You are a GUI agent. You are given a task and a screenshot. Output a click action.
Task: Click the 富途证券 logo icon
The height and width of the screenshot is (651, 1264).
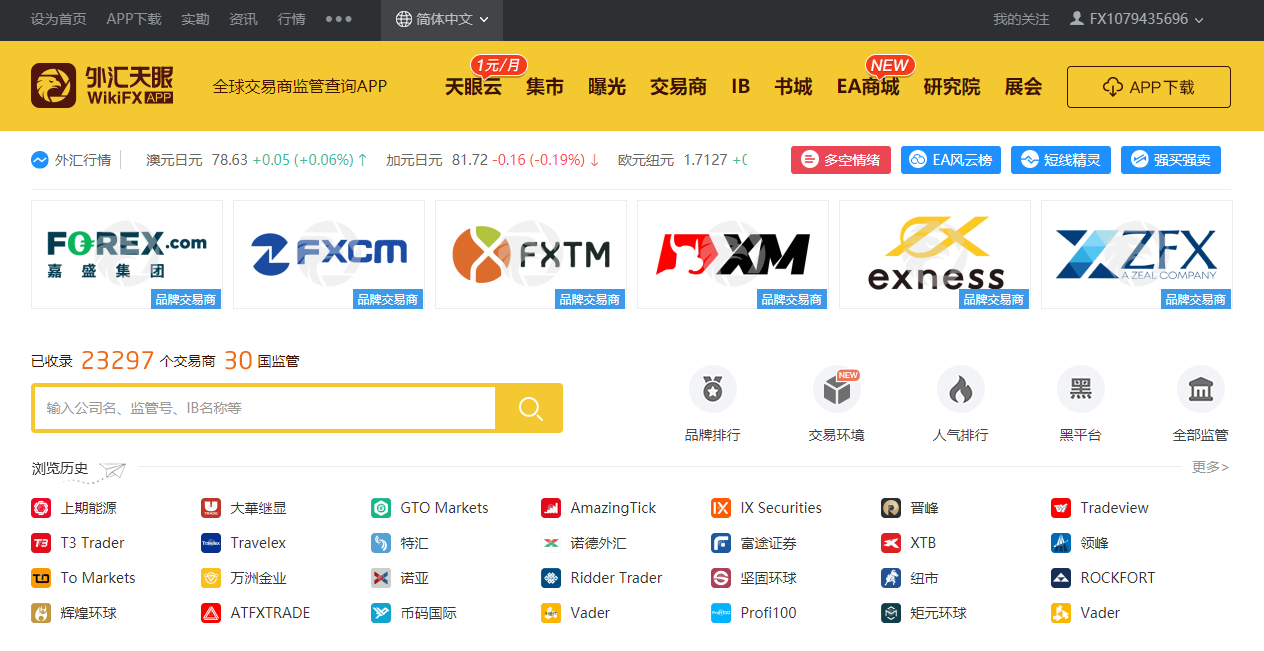(721, 543)
